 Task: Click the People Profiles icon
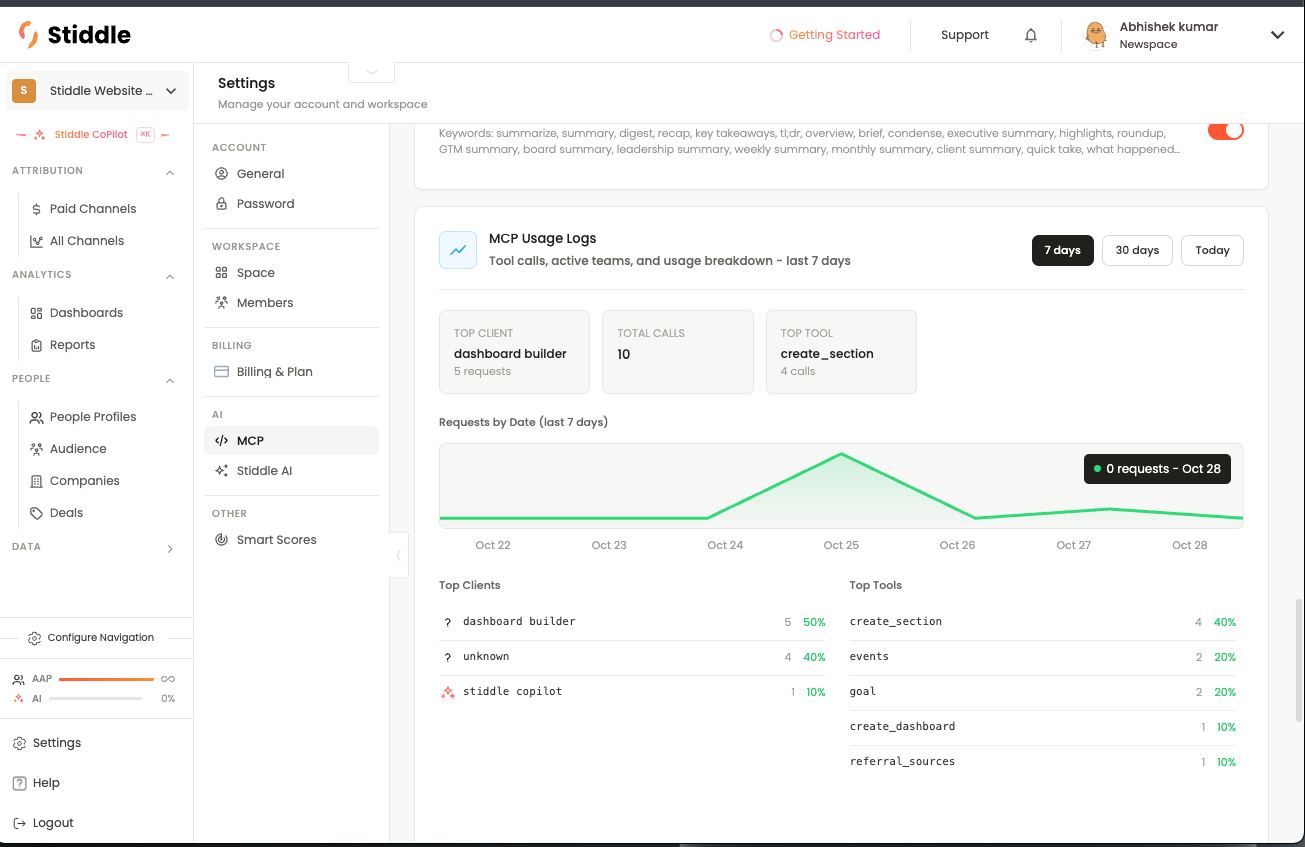[x=37, y=417]
